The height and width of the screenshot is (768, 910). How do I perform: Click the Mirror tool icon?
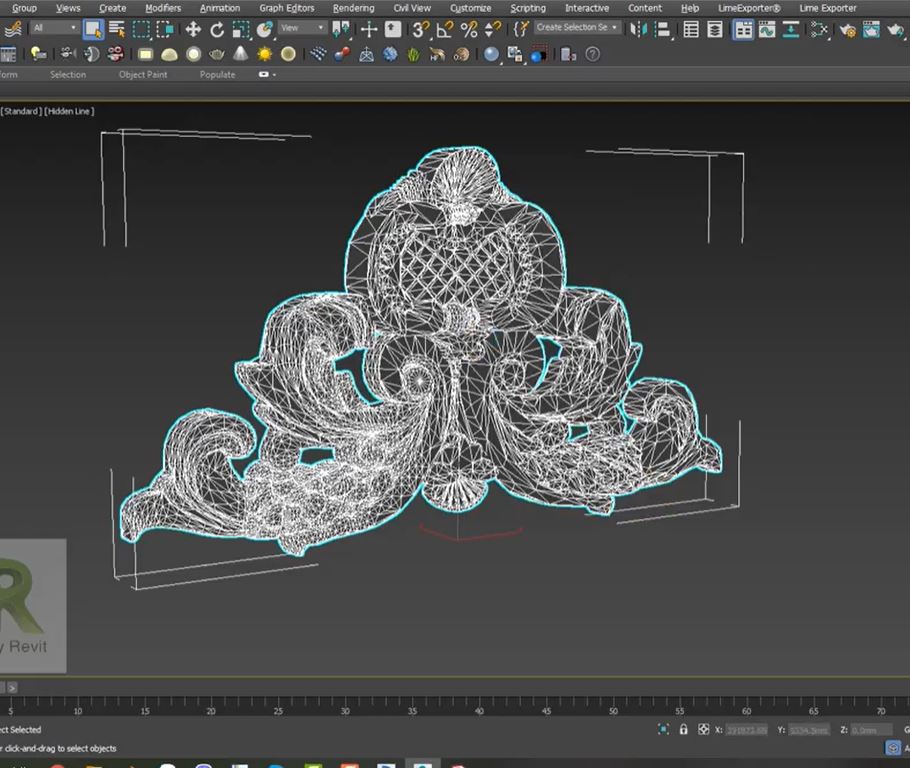click(x=637, y=29)
